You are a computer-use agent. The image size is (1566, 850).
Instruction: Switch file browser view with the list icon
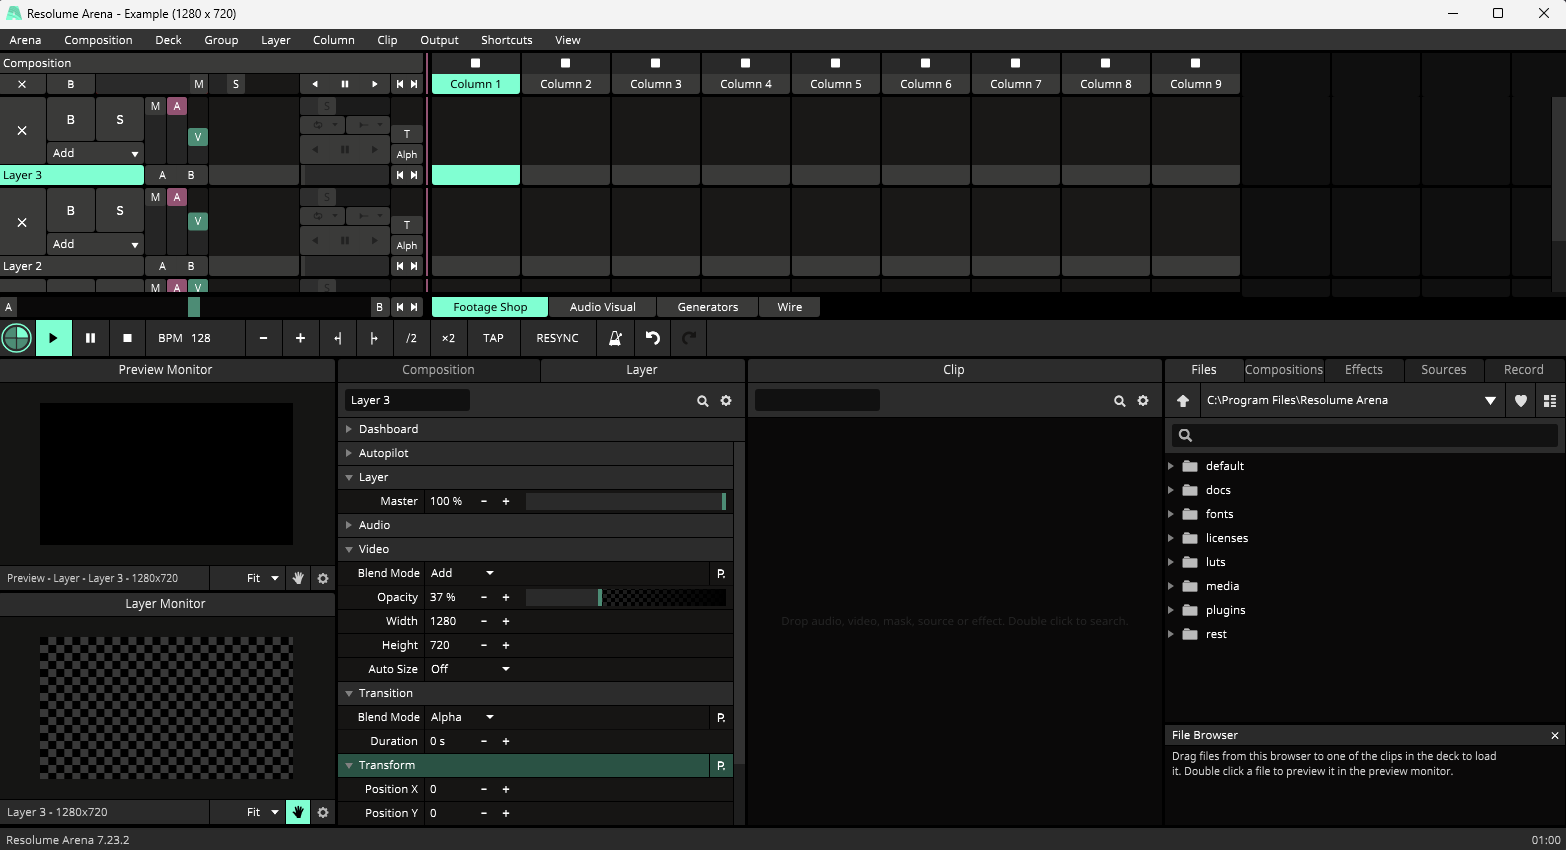pos(1549,400)
